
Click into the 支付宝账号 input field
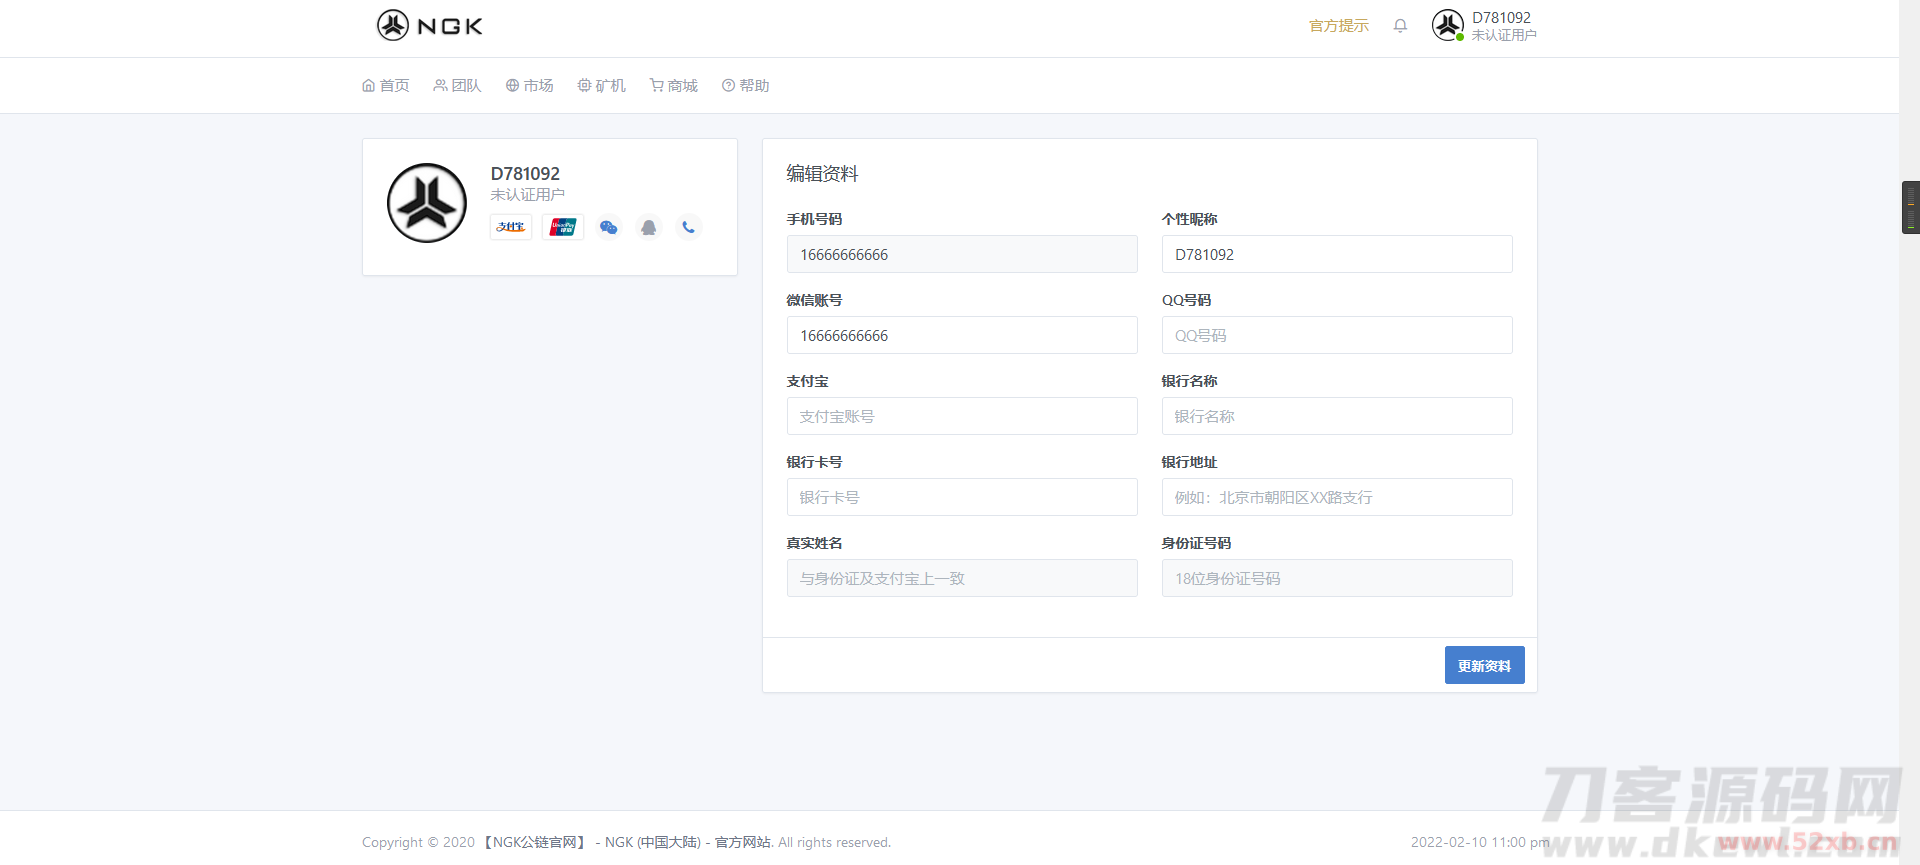(x=961, y=416)
